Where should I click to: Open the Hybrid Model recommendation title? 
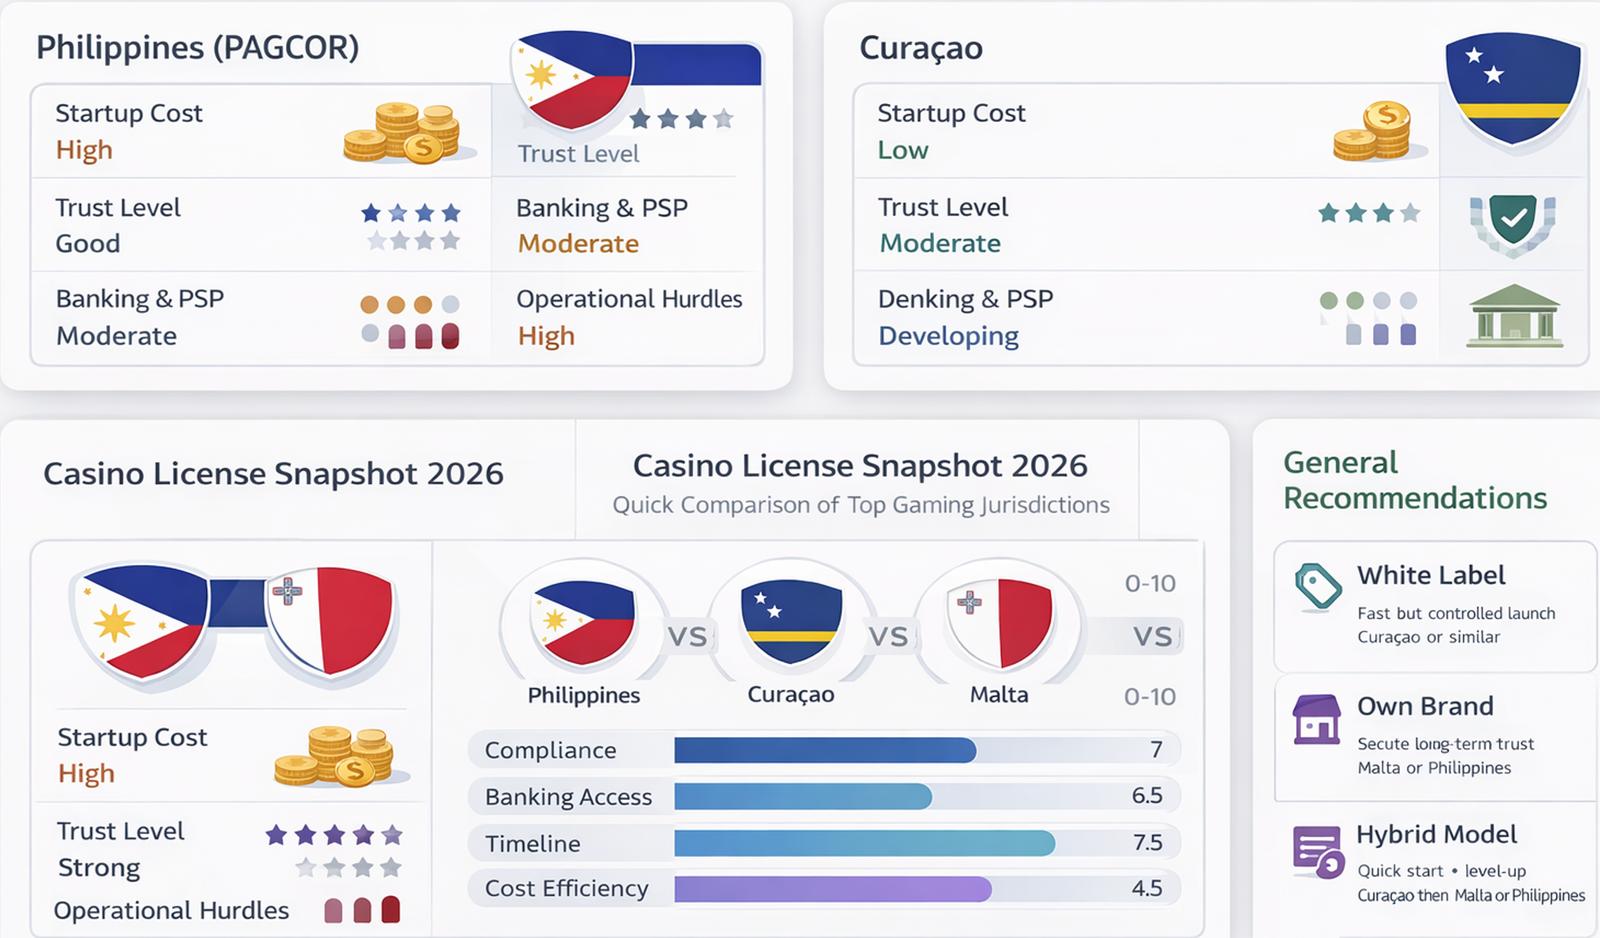(x=1436, y=834)
